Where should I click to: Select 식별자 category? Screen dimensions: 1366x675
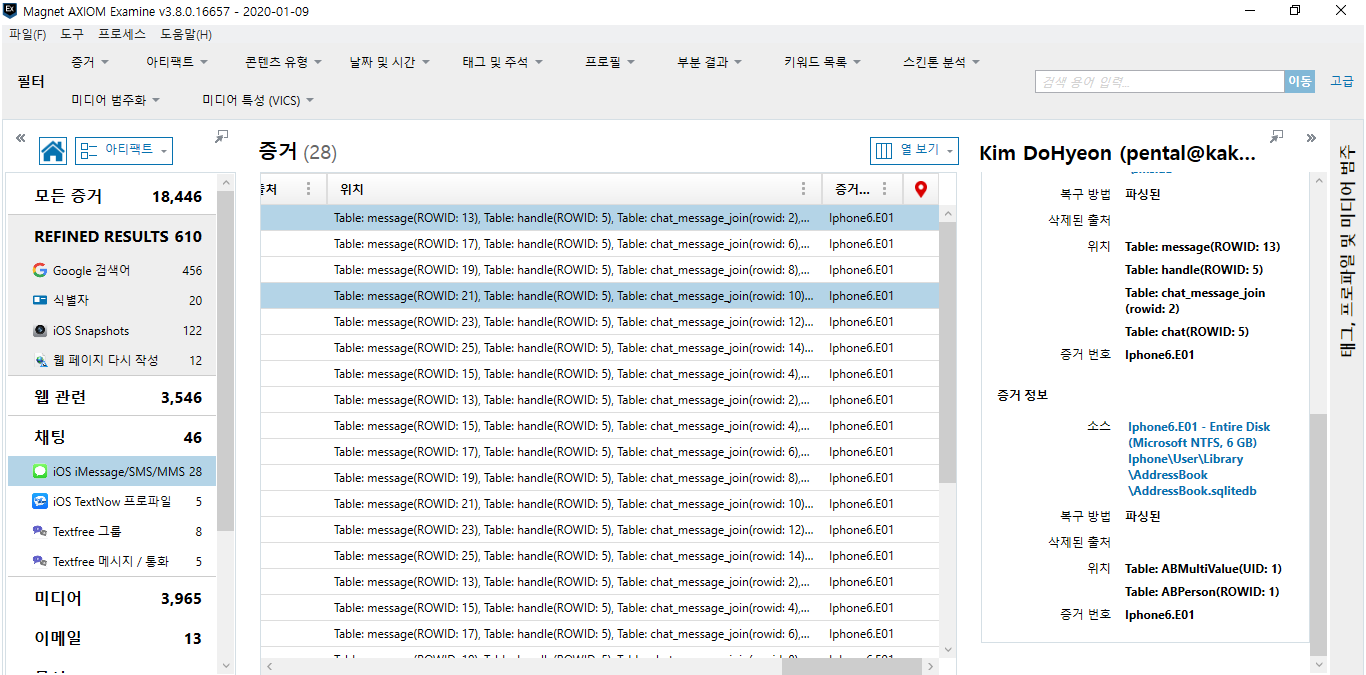coord(112,300)
